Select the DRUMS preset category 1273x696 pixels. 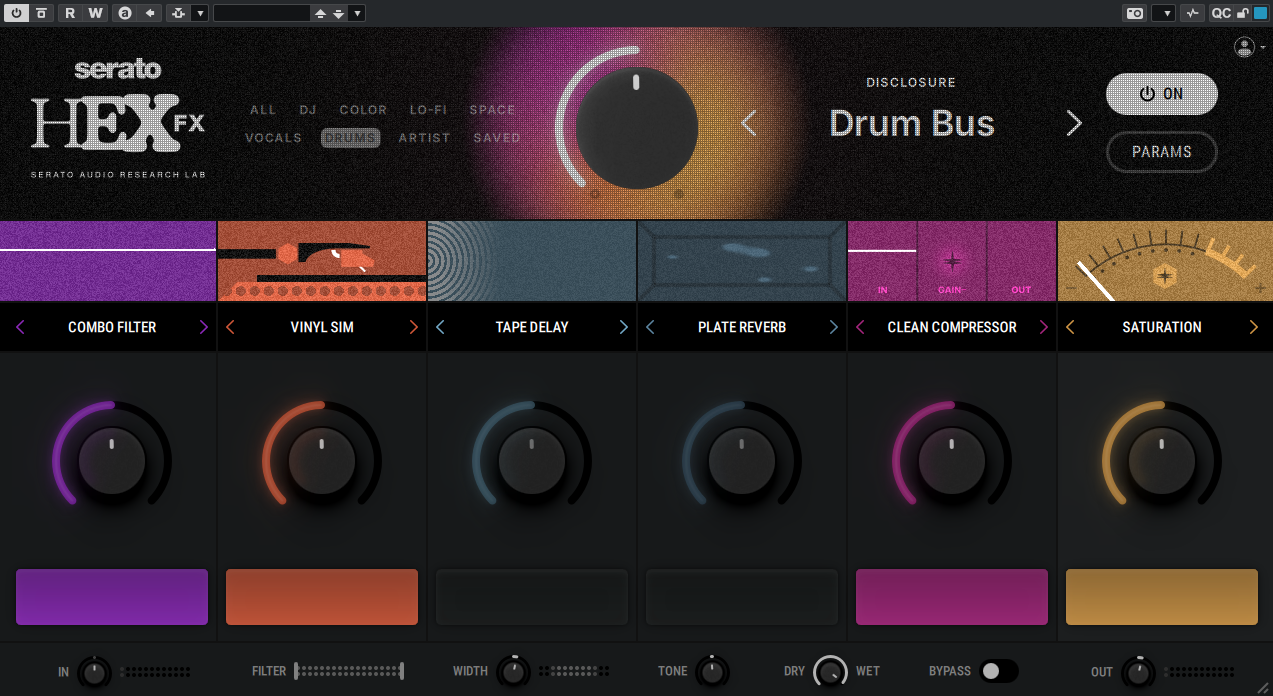click(350, 138)
